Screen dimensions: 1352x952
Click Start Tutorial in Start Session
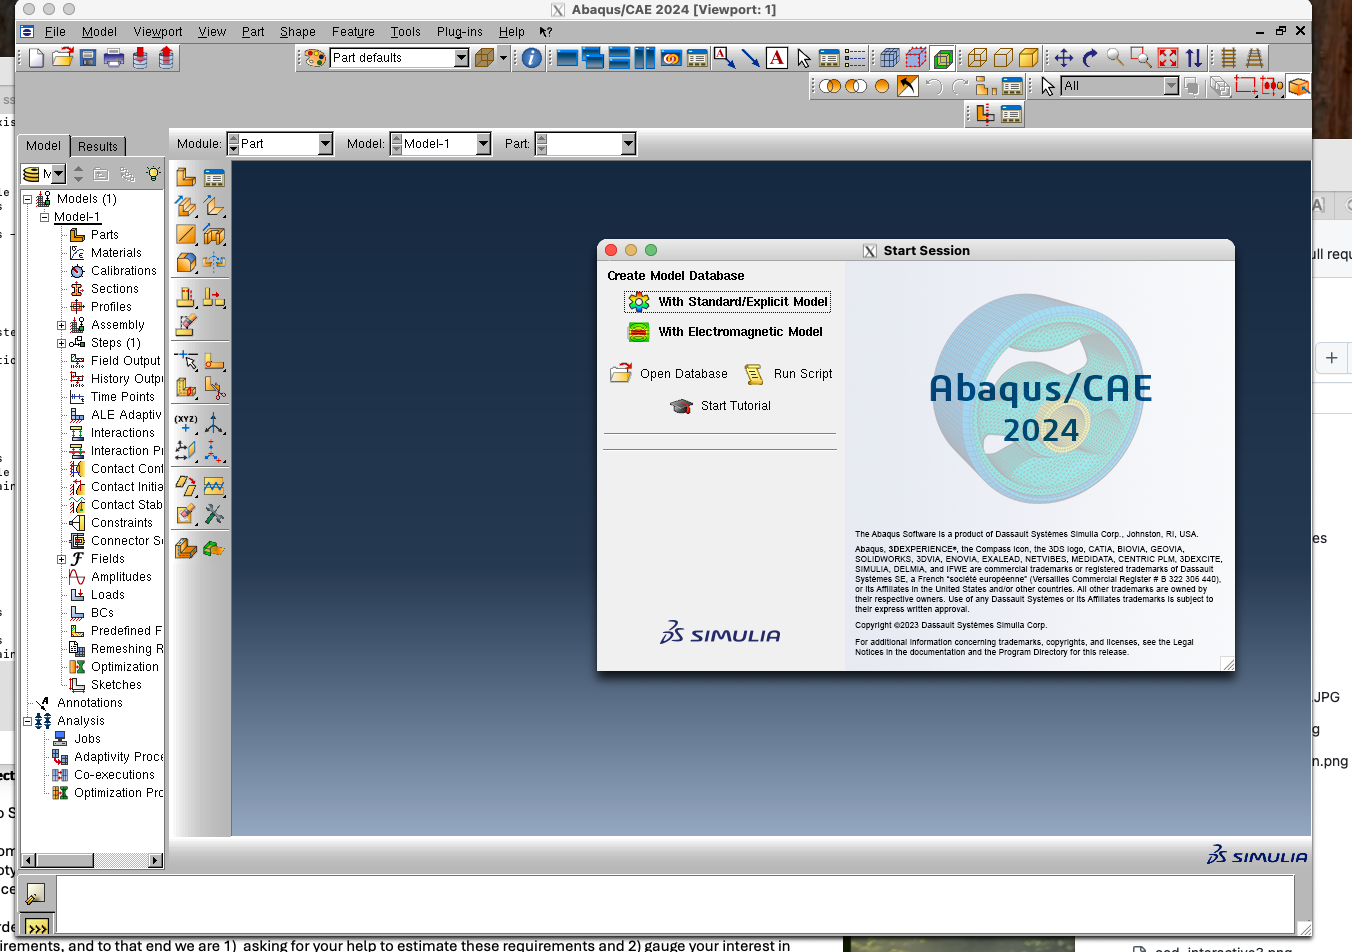click(x=721, y=405)
